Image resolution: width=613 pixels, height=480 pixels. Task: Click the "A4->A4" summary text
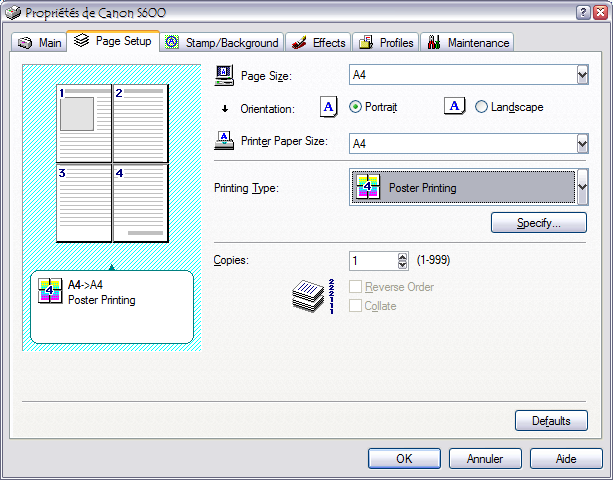pyautogui.click(x=85, y=285)
